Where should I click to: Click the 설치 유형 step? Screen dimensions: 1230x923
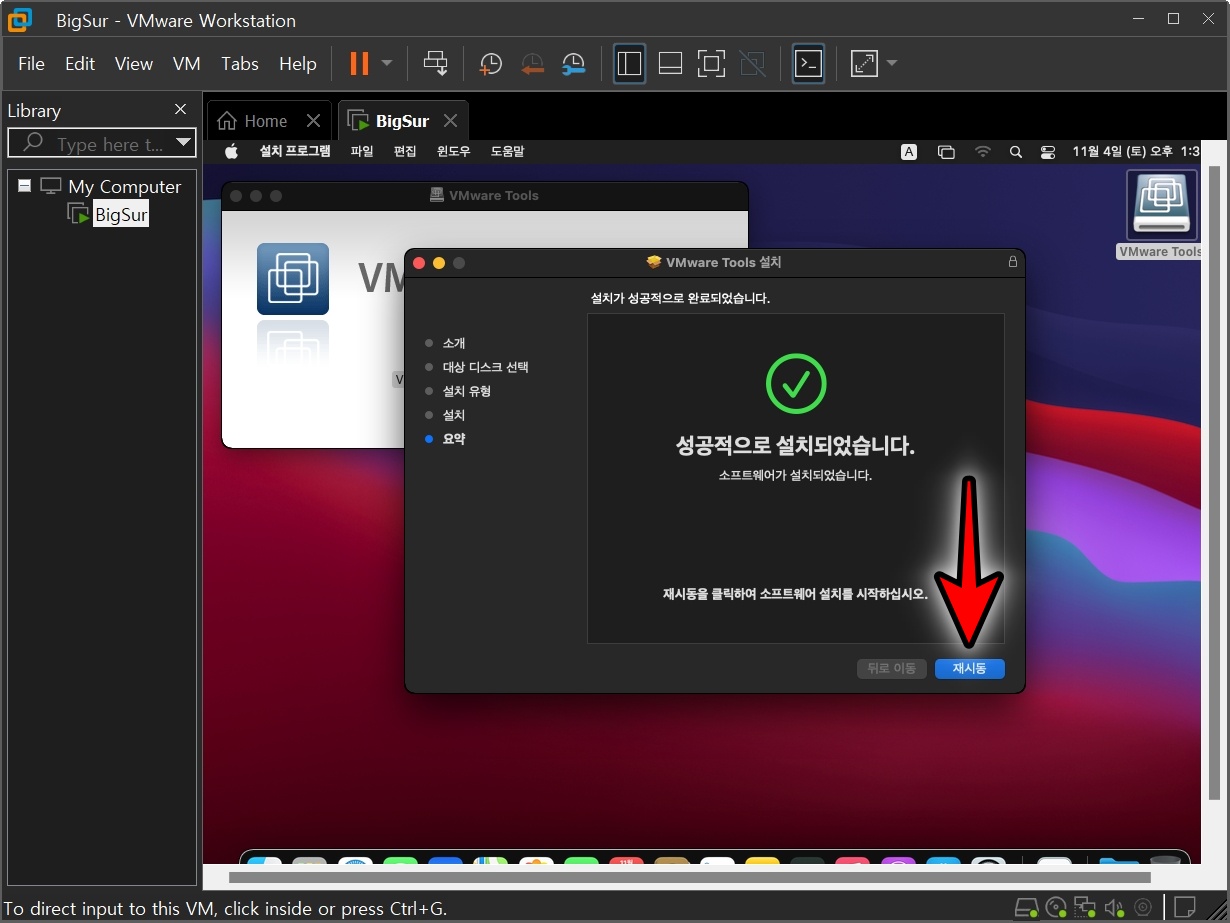[467, 391]
